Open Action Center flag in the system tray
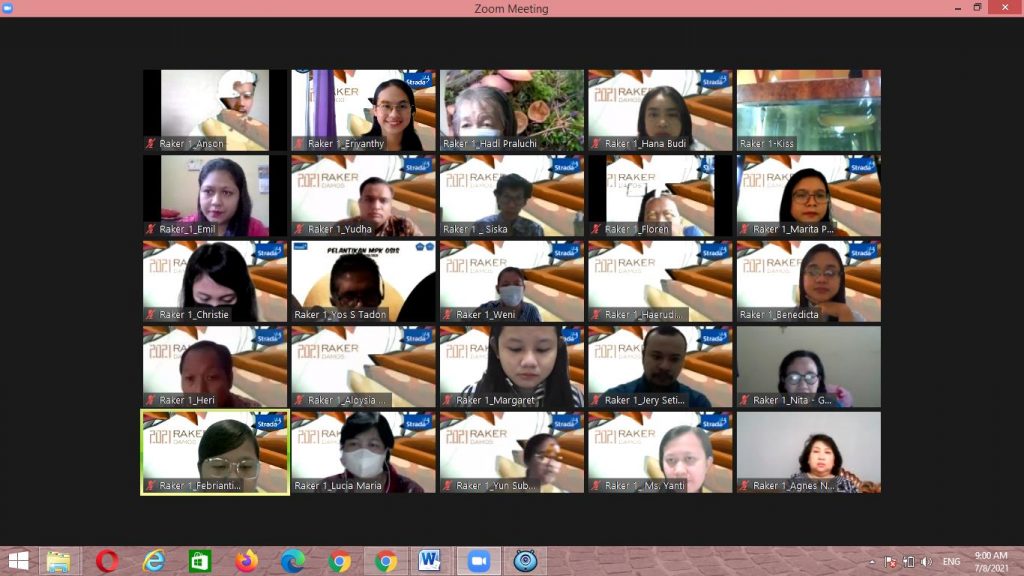 point(890,562)
